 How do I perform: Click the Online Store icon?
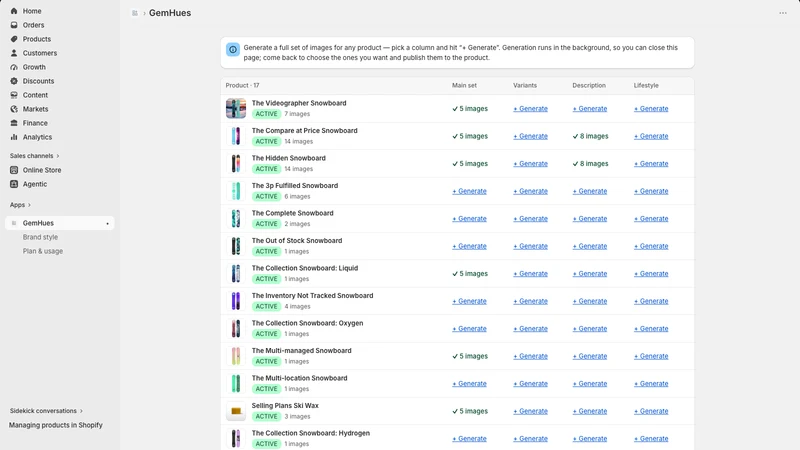pyautogui.click(x=14, y=170)
